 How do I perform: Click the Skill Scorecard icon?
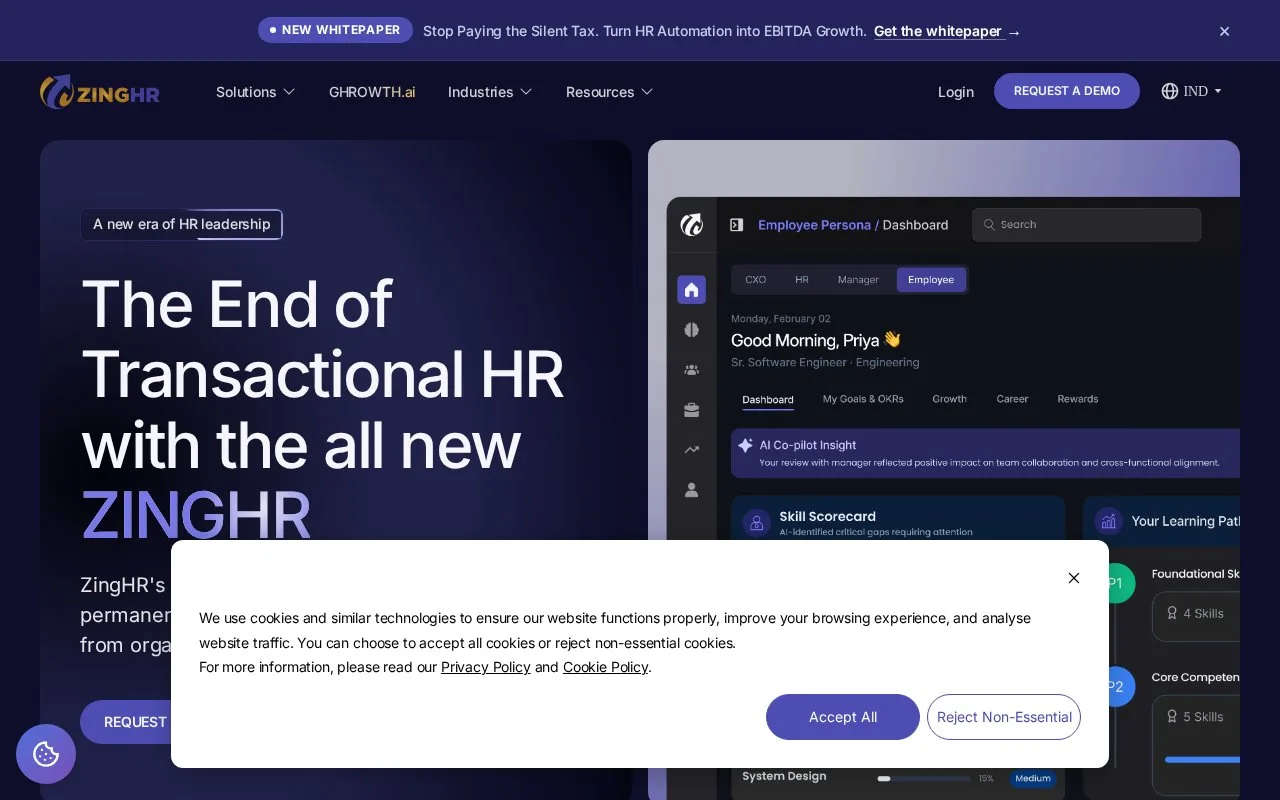756,522
